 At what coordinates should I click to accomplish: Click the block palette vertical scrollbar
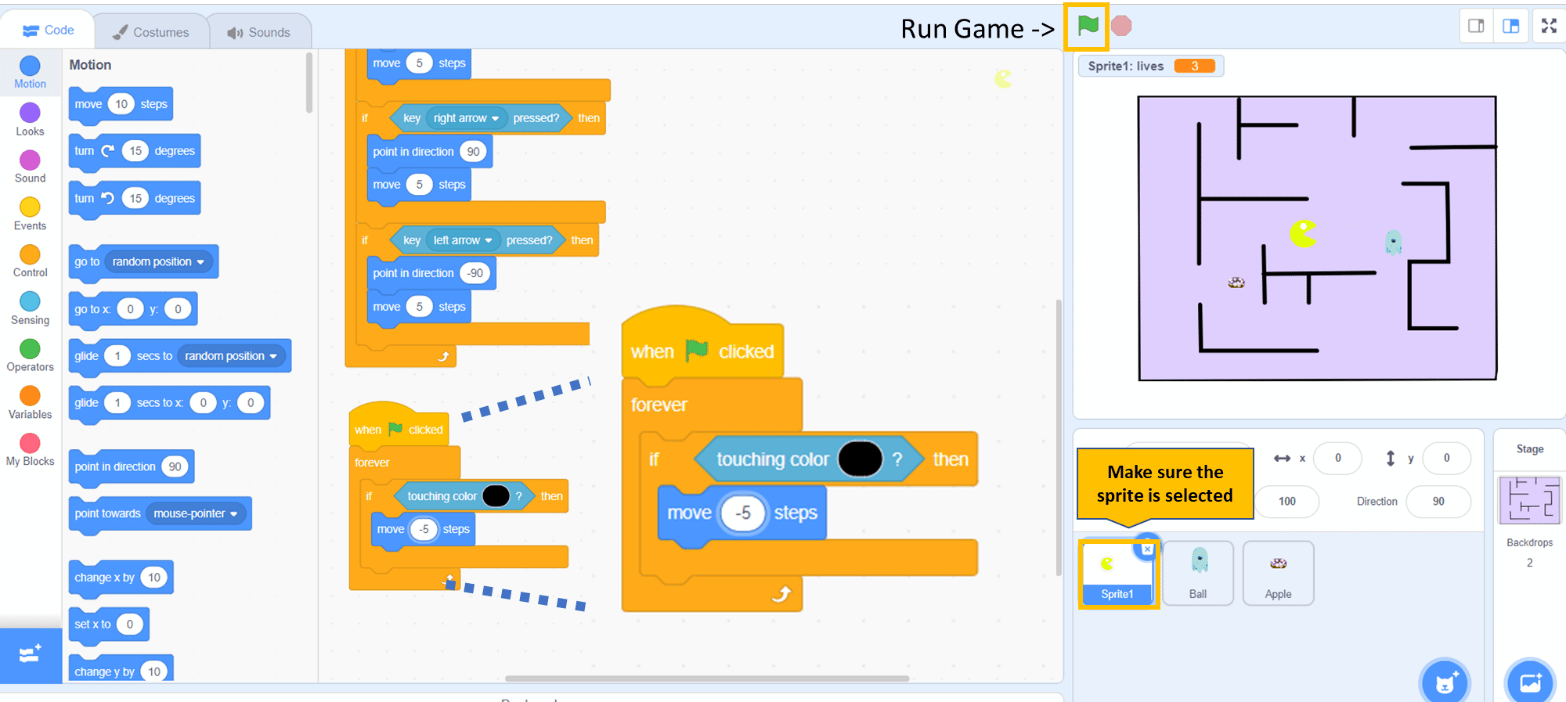309,82
